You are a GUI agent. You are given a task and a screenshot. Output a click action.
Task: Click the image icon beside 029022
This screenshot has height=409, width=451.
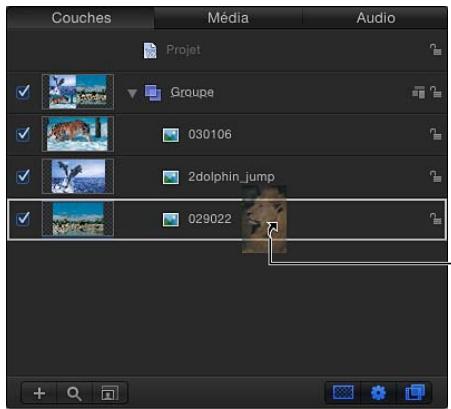[171, 220]
